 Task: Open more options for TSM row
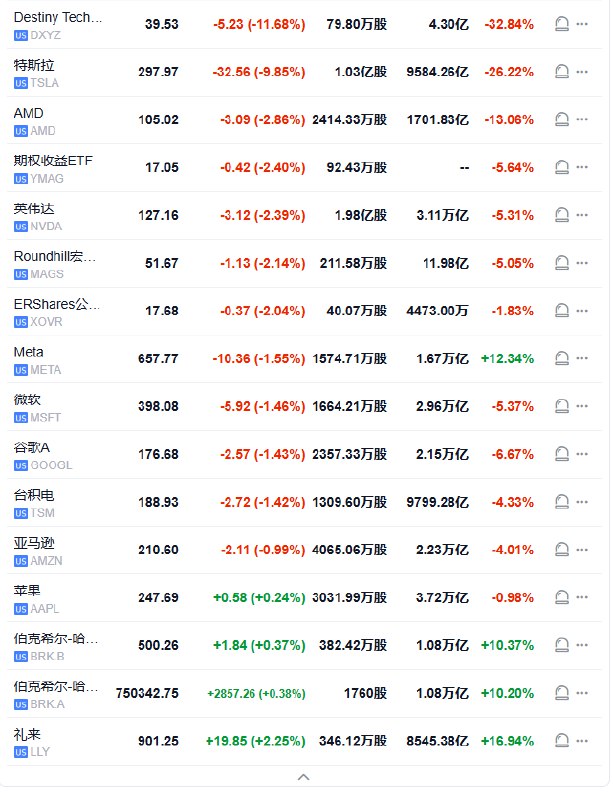click(x=582, y=502)
